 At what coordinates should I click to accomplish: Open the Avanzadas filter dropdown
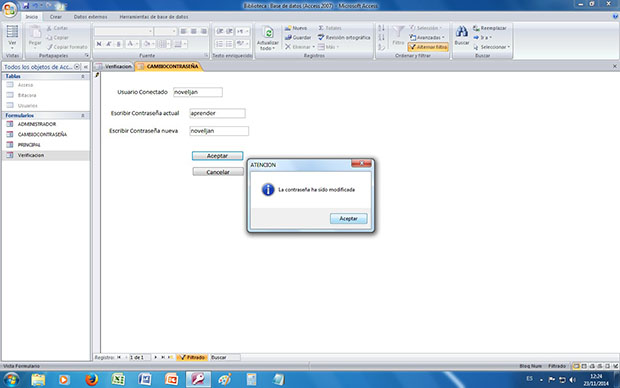pyautogui.click(x=427, y=37)
